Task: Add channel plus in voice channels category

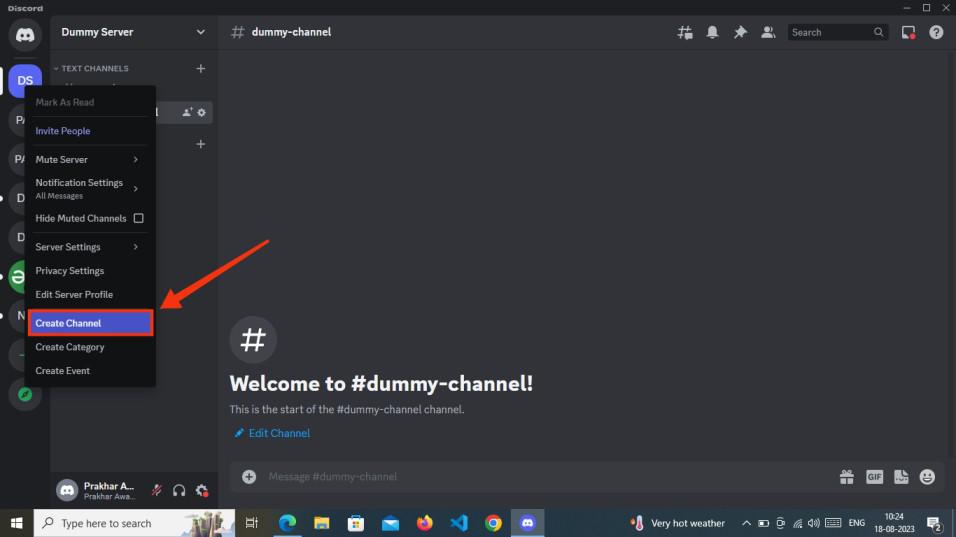Action: click(201, 144)
